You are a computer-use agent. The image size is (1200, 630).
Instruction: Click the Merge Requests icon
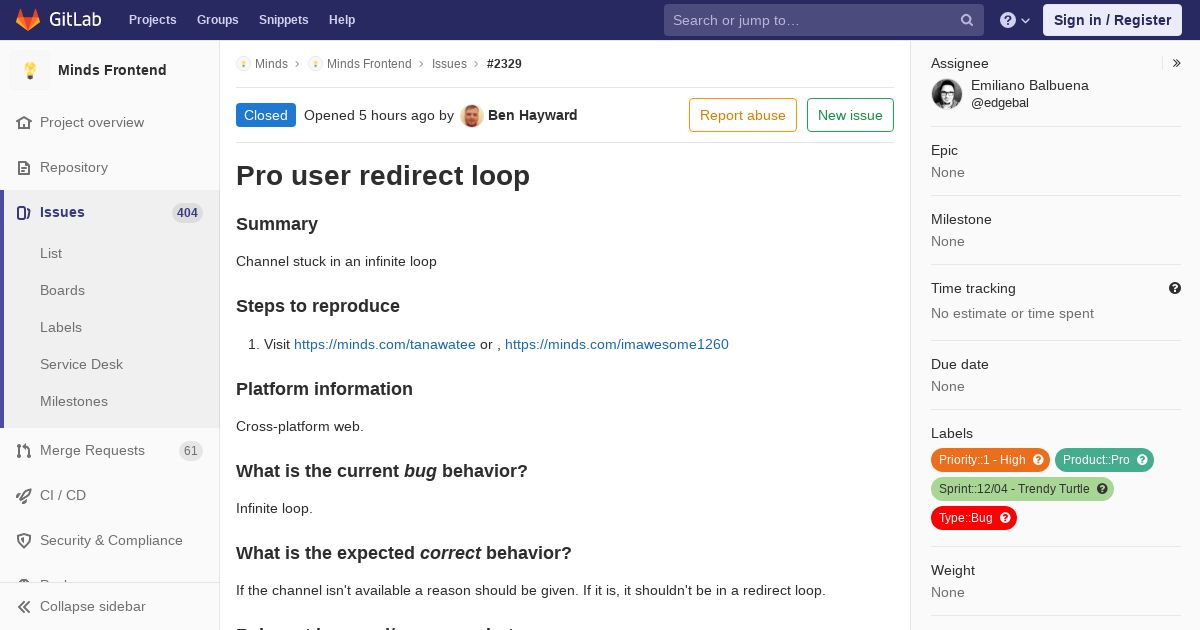click(x=24, y=451)
